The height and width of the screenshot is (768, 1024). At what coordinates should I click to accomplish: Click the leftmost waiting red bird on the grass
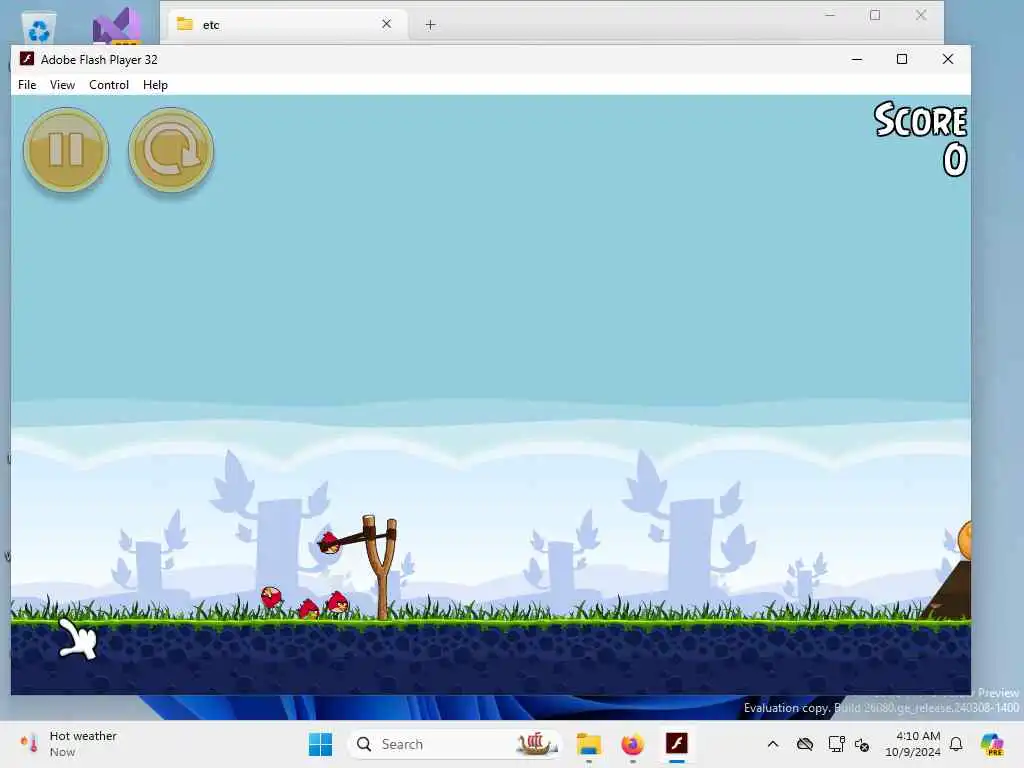point(271,596)
